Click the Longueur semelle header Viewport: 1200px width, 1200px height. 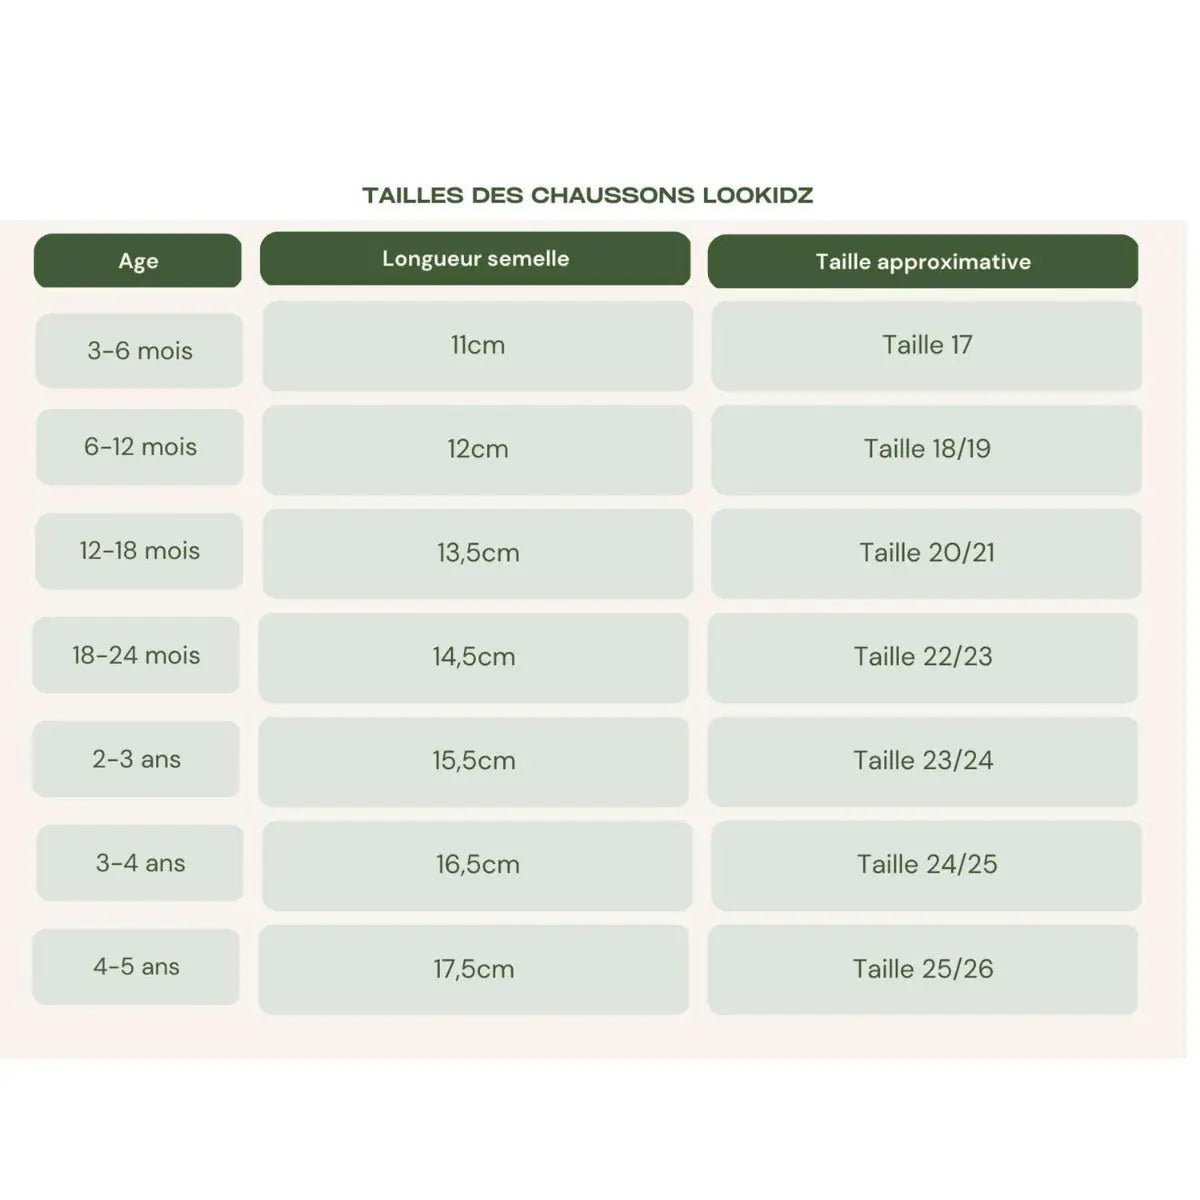pos(475,259)
